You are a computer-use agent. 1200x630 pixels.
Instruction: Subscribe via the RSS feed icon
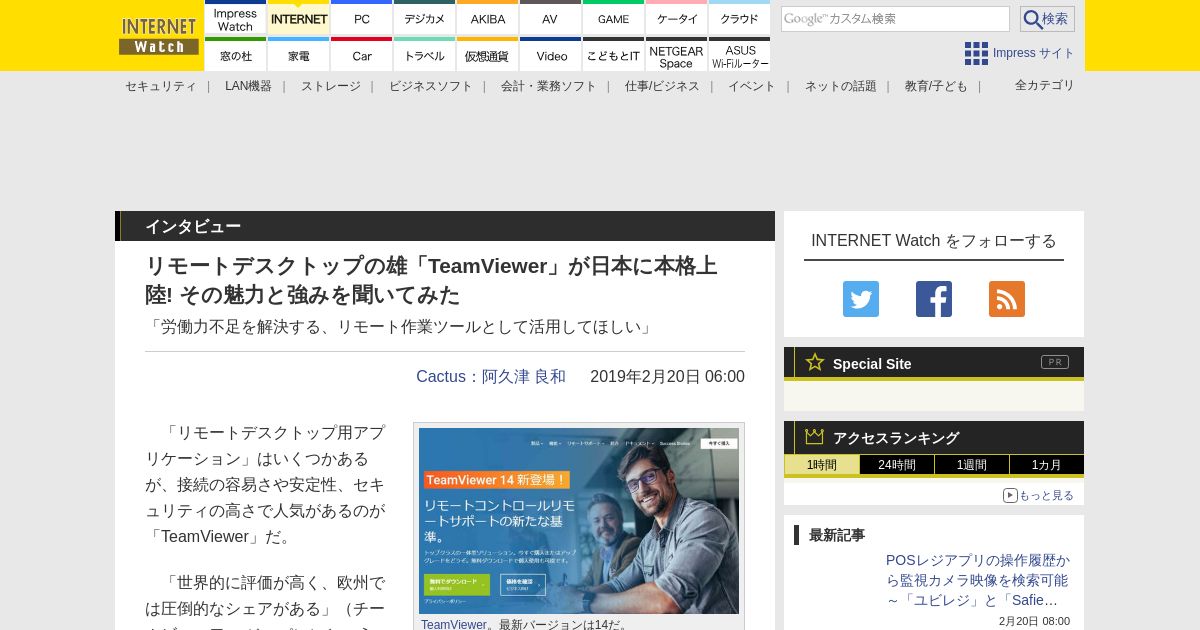pos(1007,299)
